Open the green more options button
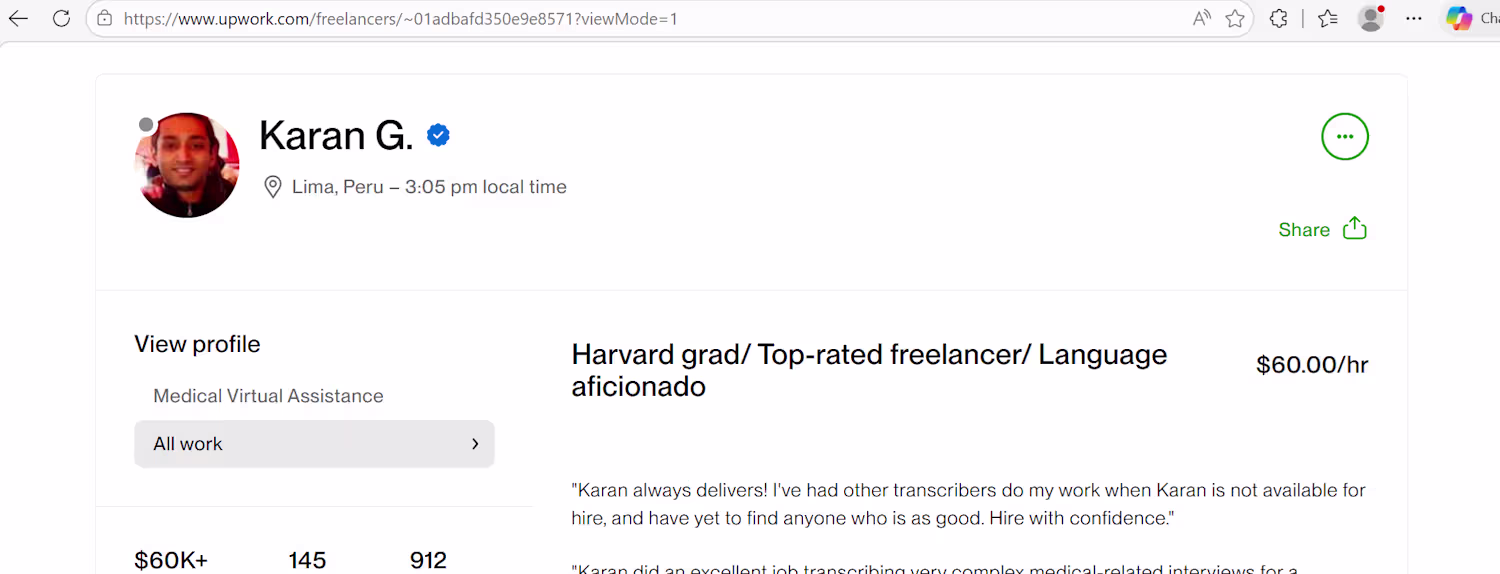Viewport: 1500px width, 574px height. click(1345, 137)
